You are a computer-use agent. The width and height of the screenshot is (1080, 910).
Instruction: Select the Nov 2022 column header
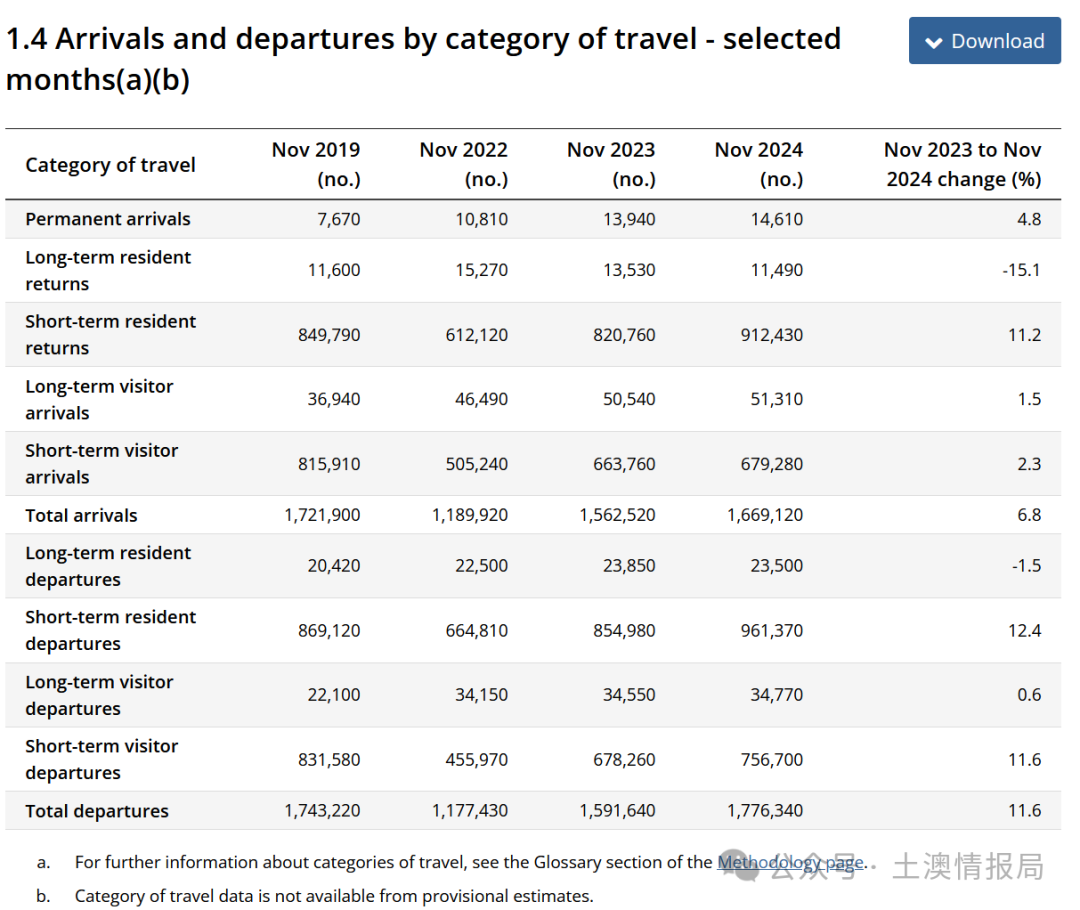point(463,164)
